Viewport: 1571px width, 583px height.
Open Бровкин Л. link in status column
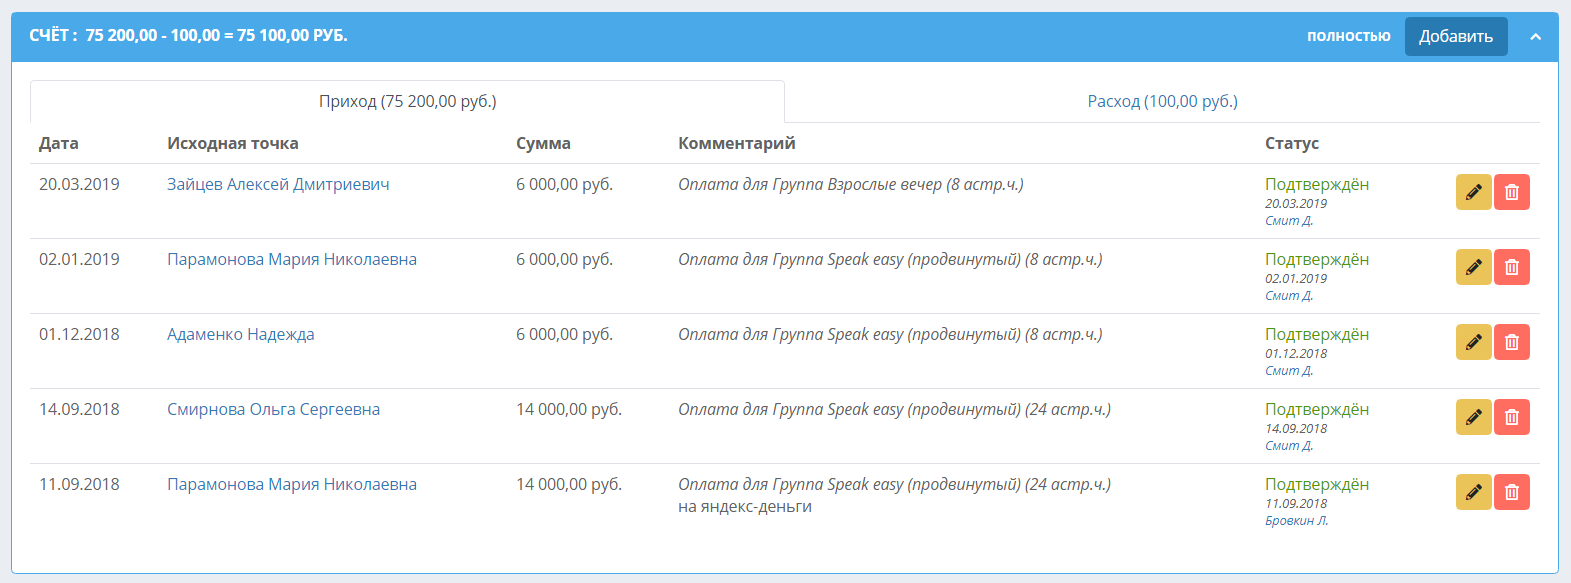[1296, 520]
